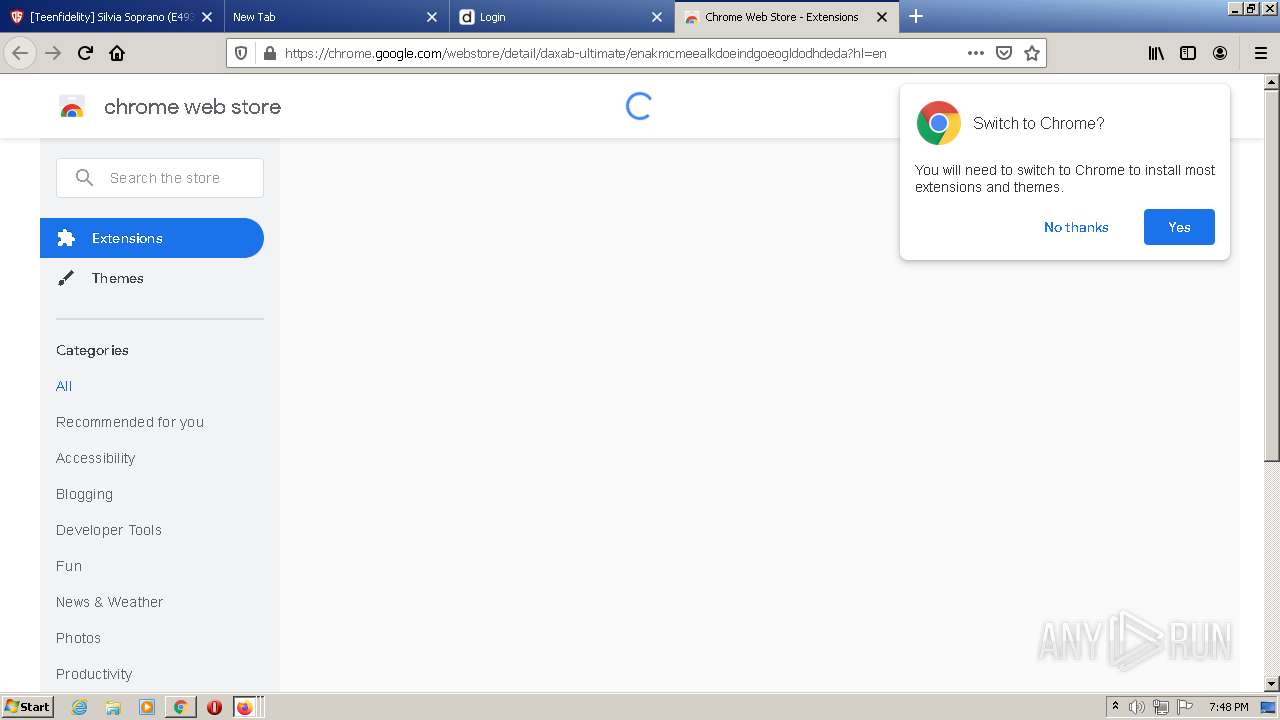
Task: Open tracking protection shield icon
Action: [240, 53]
